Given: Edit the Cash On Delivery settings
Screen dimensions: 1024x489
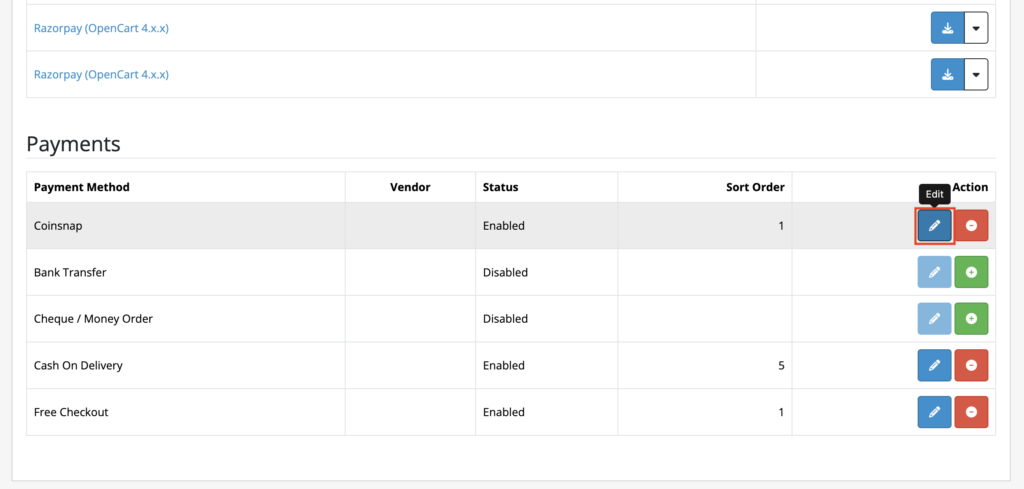Looking at the screenshot, I should click(x=934, y=365).
